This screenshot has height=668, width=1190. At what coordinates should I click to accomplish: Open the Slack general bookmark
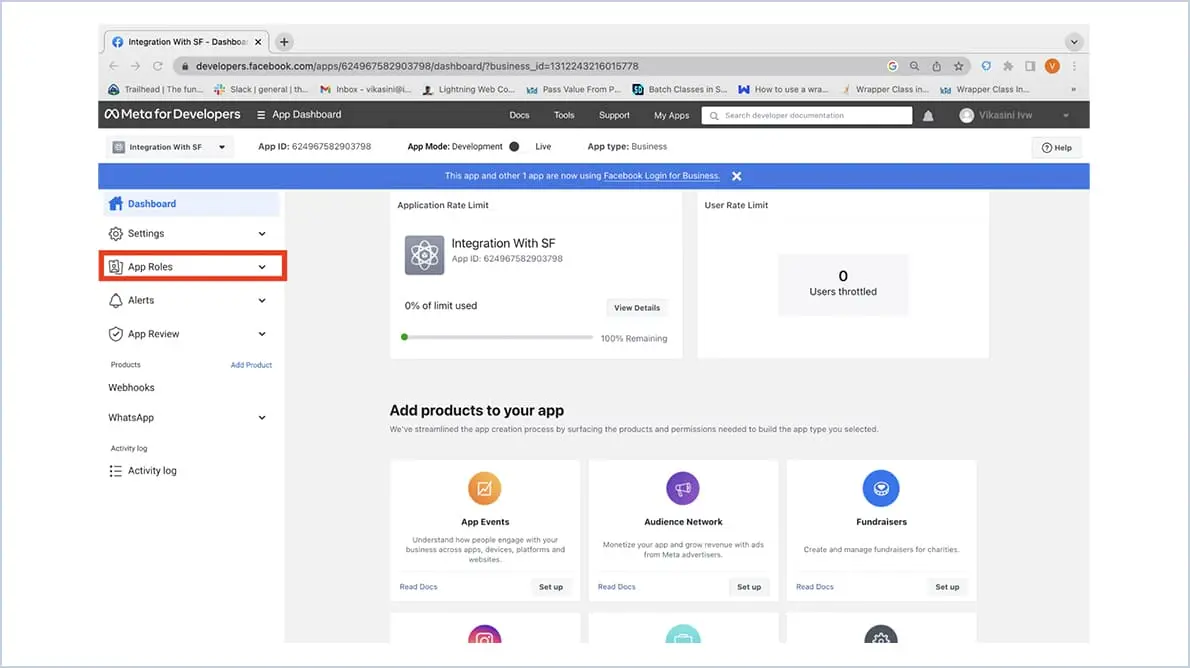(x=261, y=90)
